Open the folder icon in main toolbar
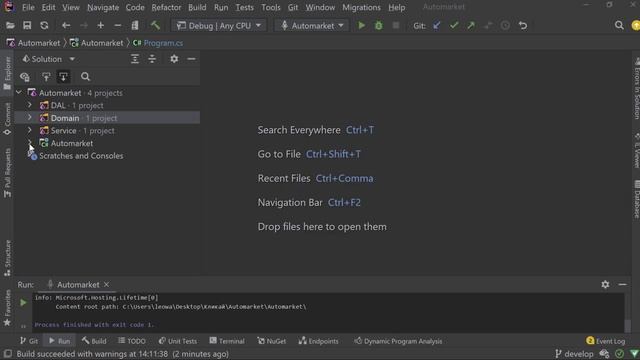 [x=10, y=26]
